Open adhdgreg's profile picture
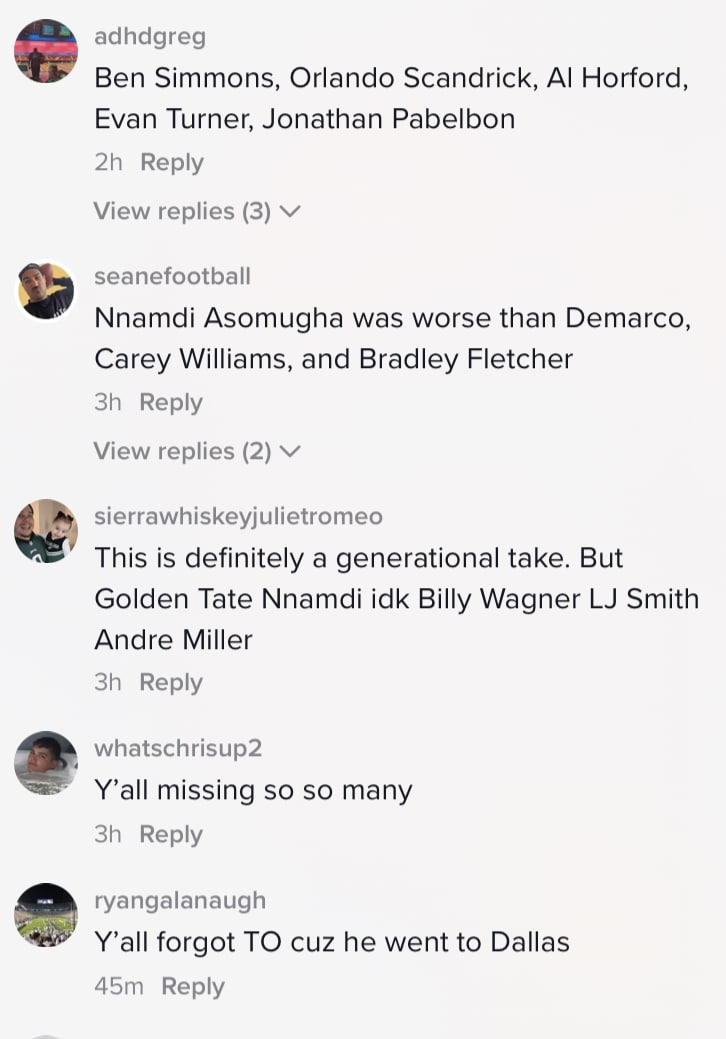 coord(46,51)
